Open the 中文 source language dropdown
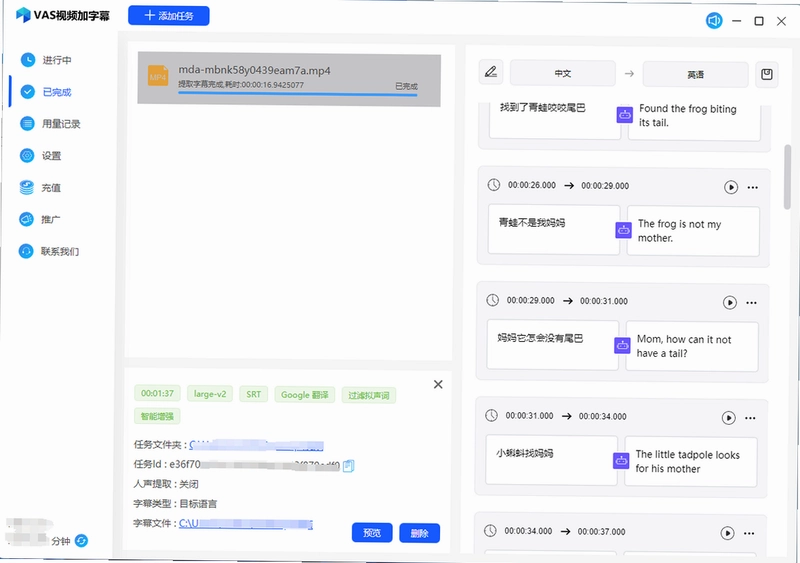Viewport: 800px width, 563px height. (563, 74)
